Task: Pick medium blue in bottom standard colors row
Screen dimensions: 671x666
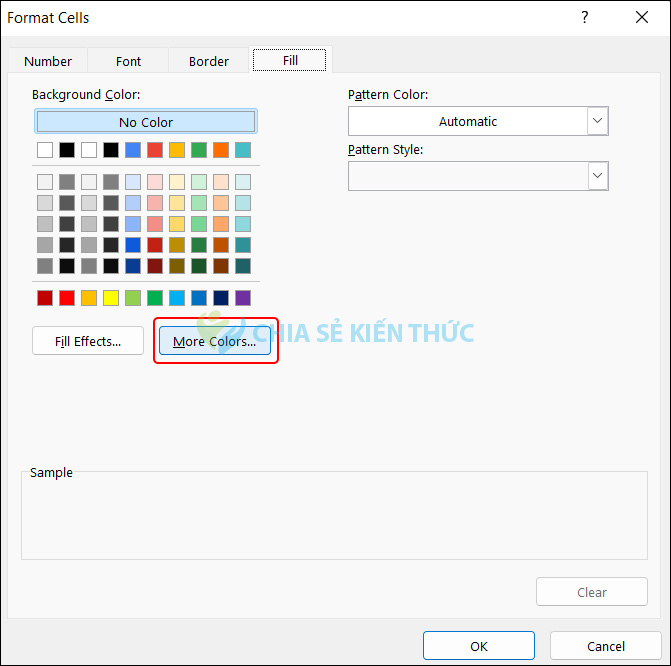Action: (x=199, y=298)
